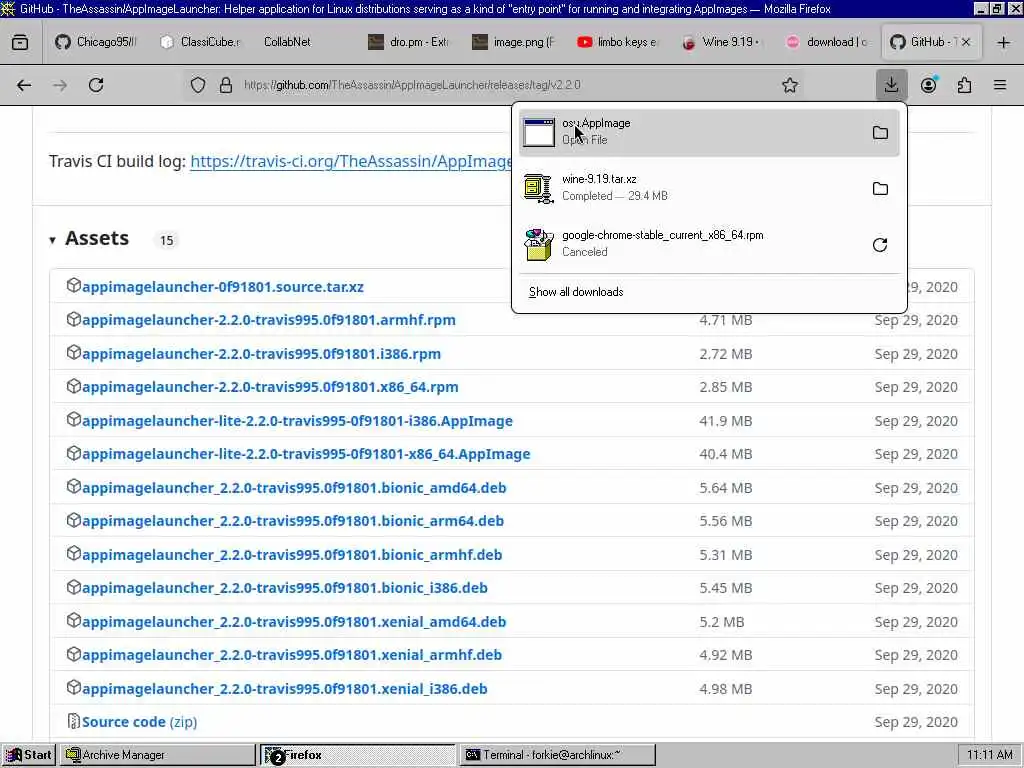This screenshot has width=1024, height=768.
Task: Click the wine-9.19.tar.xz archive icon
Action: click(539, 189)
